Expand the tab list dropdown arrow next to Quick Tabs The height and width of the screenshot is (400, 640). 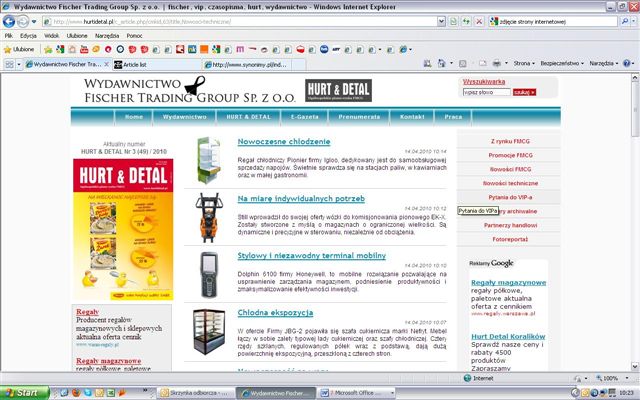point(19,64)
